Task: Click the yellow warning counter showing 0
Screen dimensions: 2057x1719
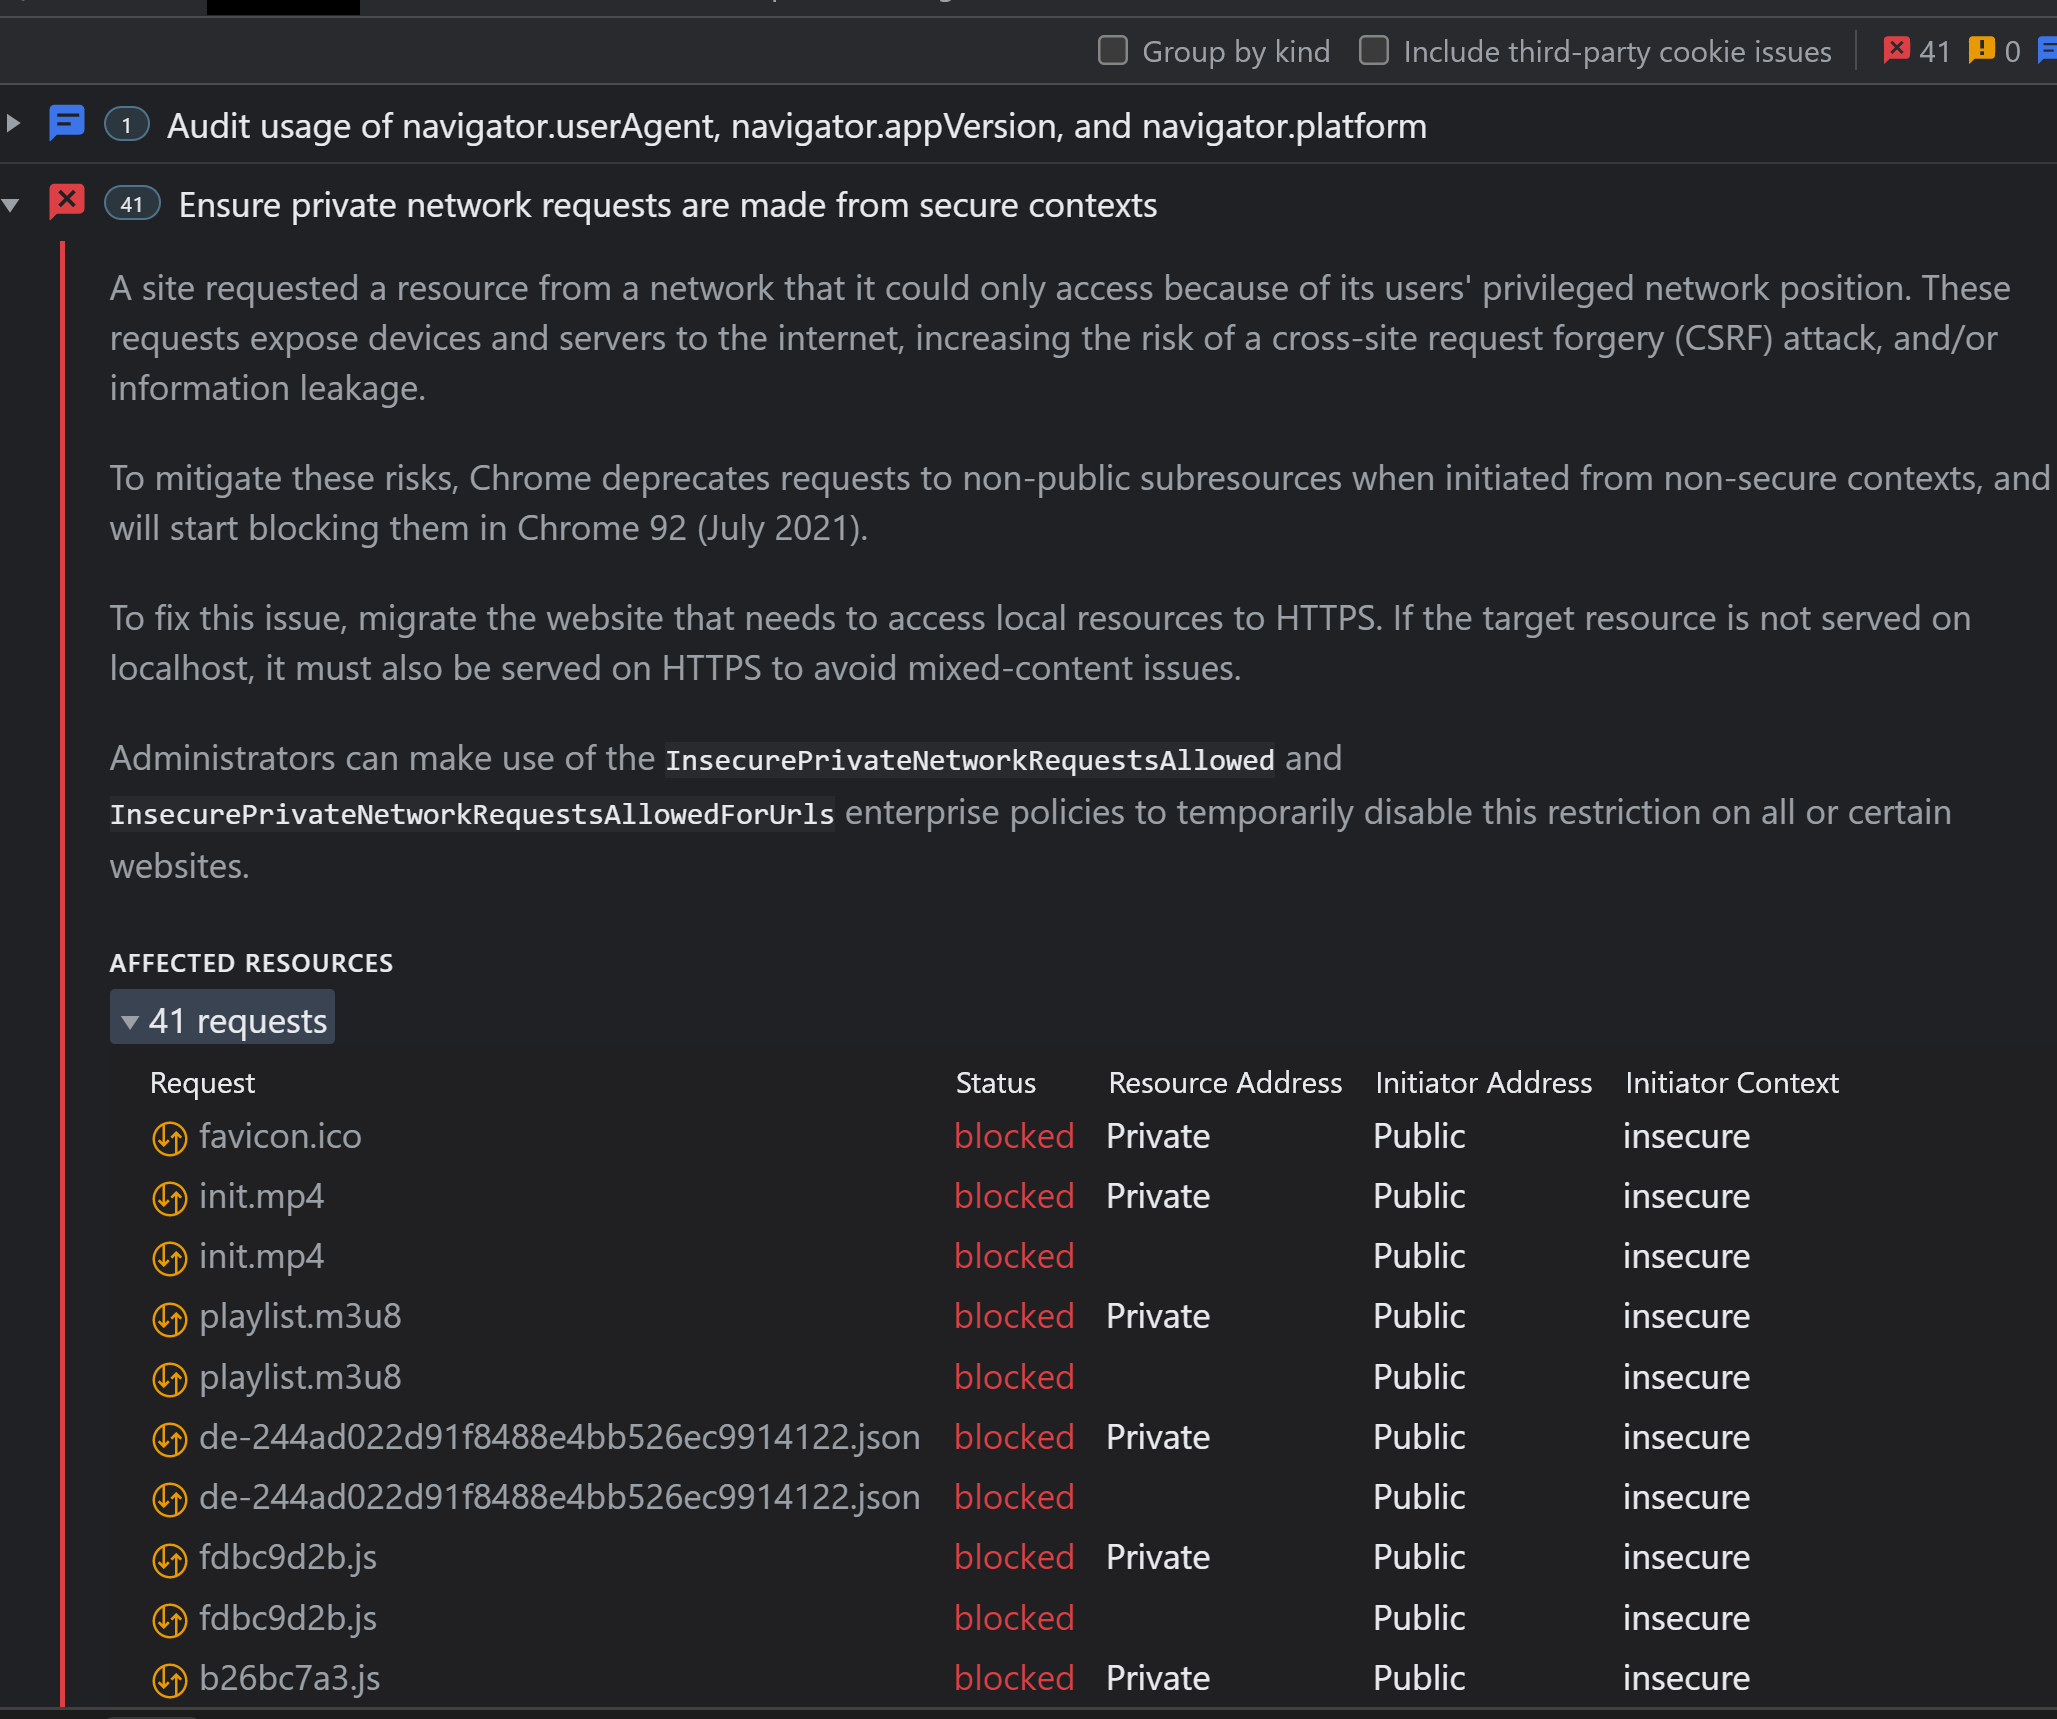Action: pyautogui.click(x=1995, y=51)
